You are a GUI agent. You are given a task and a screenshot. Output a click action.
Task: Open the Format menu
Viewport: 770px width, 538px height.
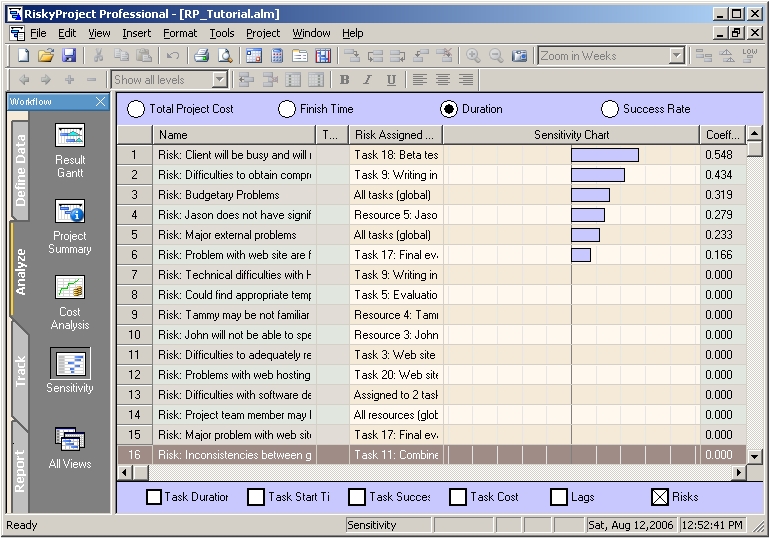180,33
